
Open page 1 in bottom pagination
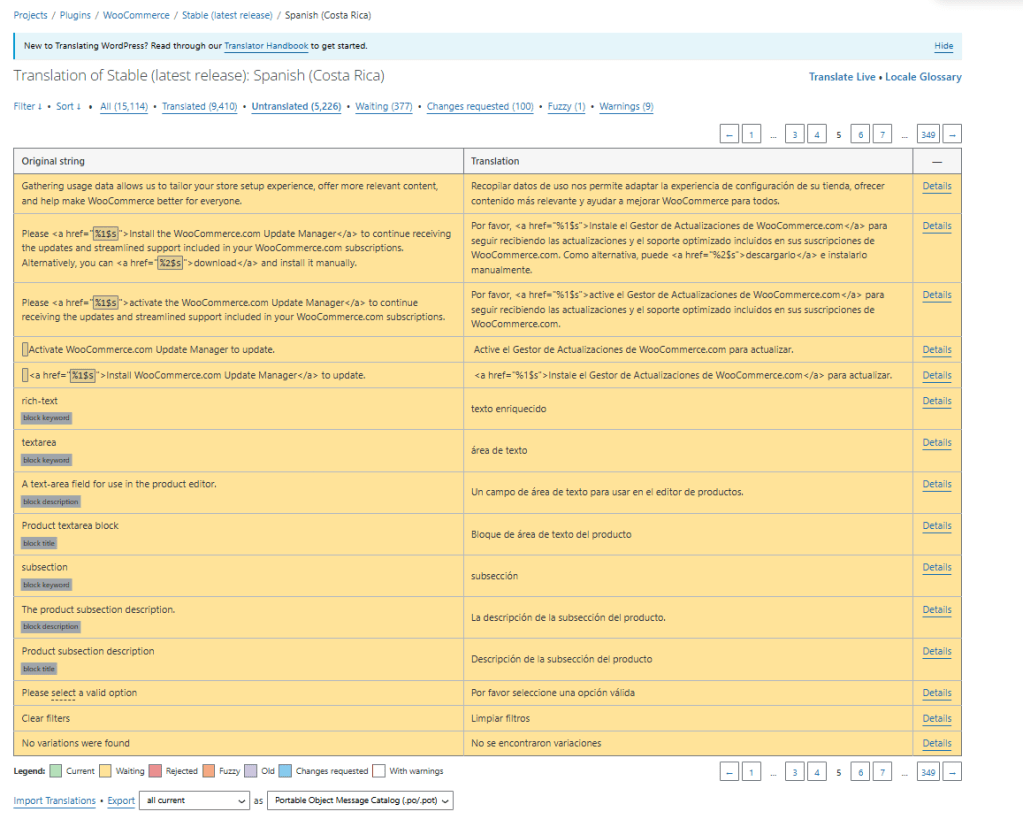(751, 772)
